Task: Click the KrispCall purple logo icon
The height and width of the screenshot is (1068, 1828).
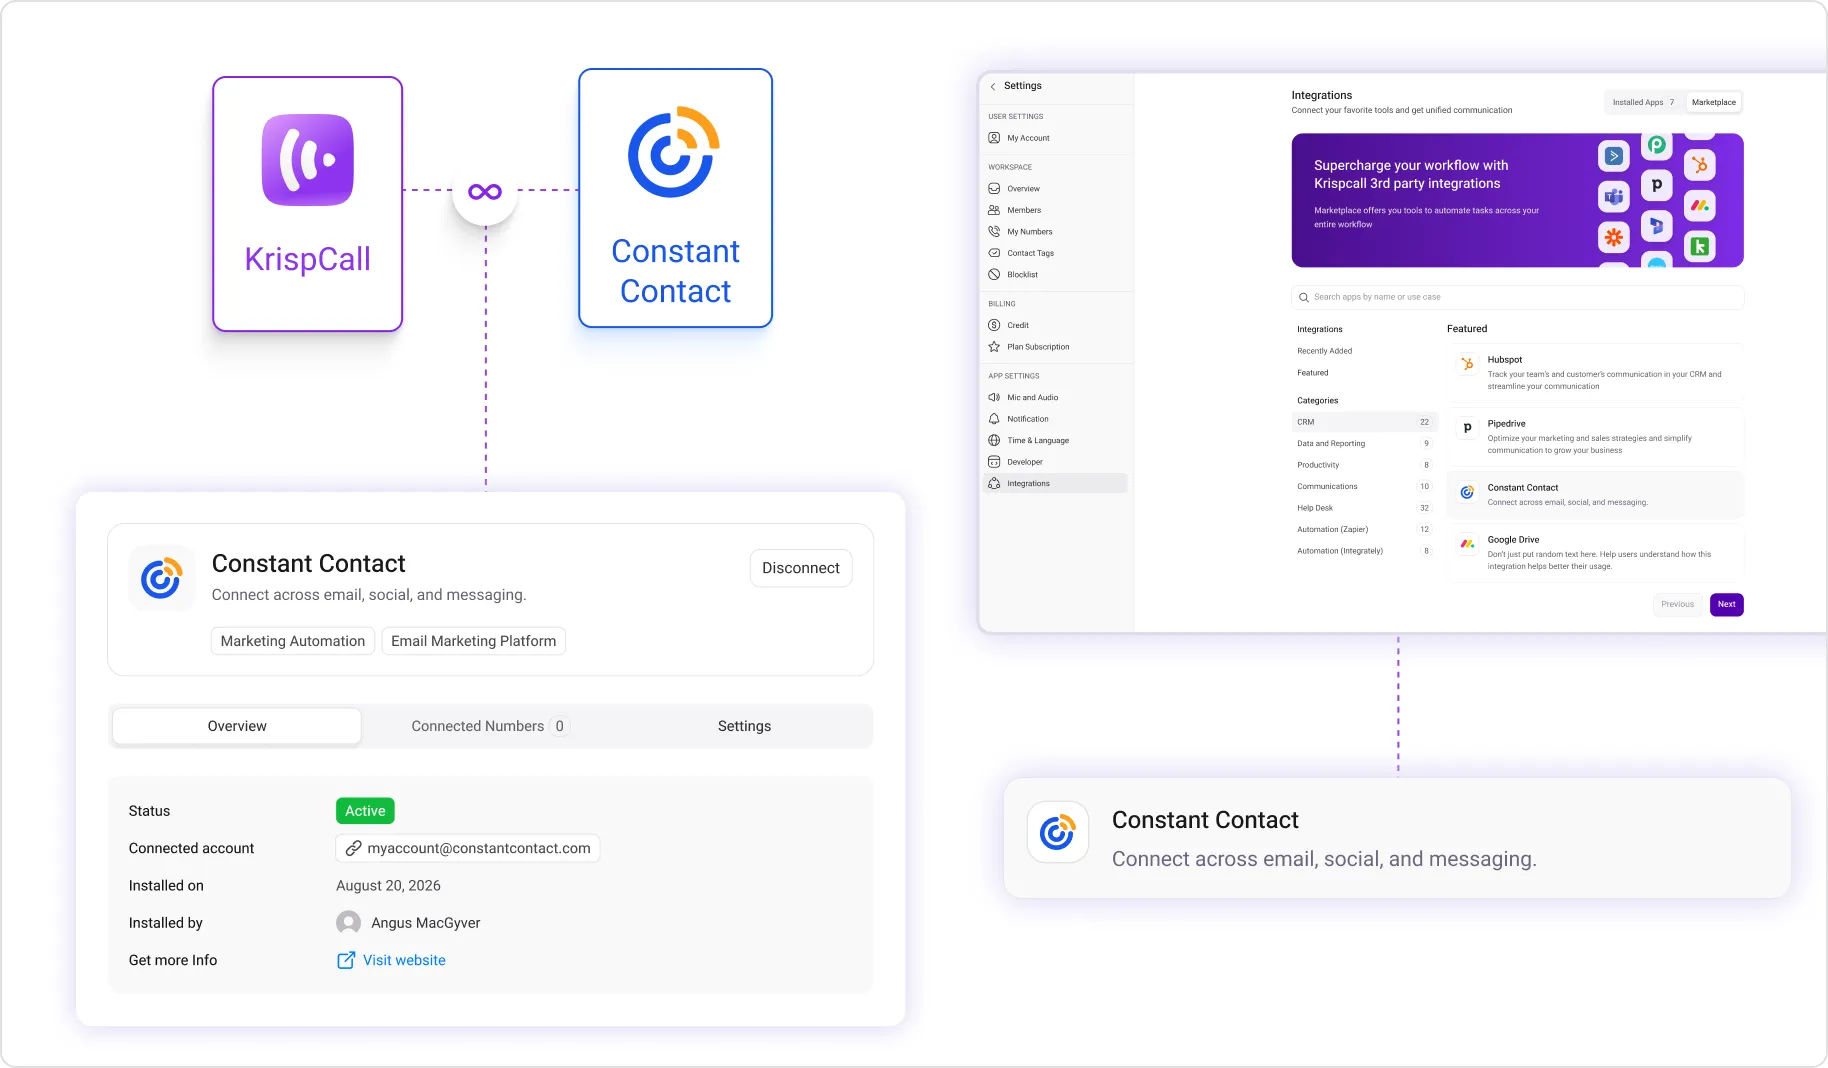Action: coord(307,160)
